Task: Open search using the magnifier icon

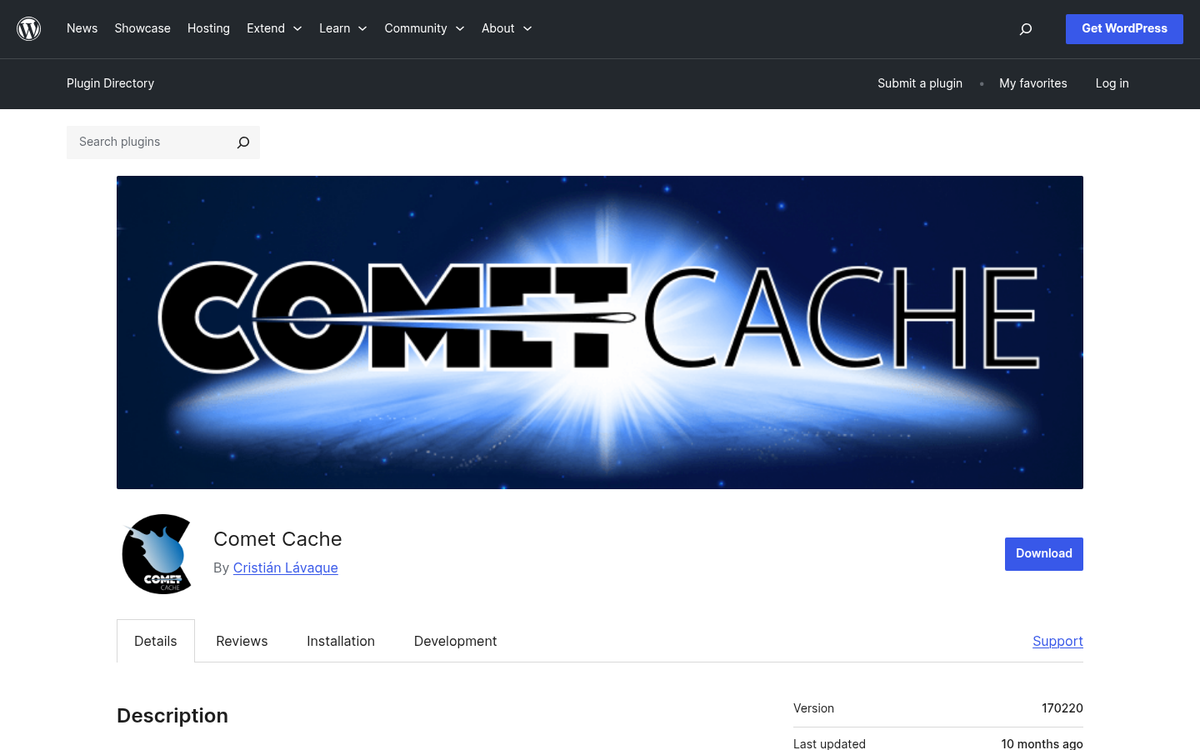Action: tap(1025, 29)
